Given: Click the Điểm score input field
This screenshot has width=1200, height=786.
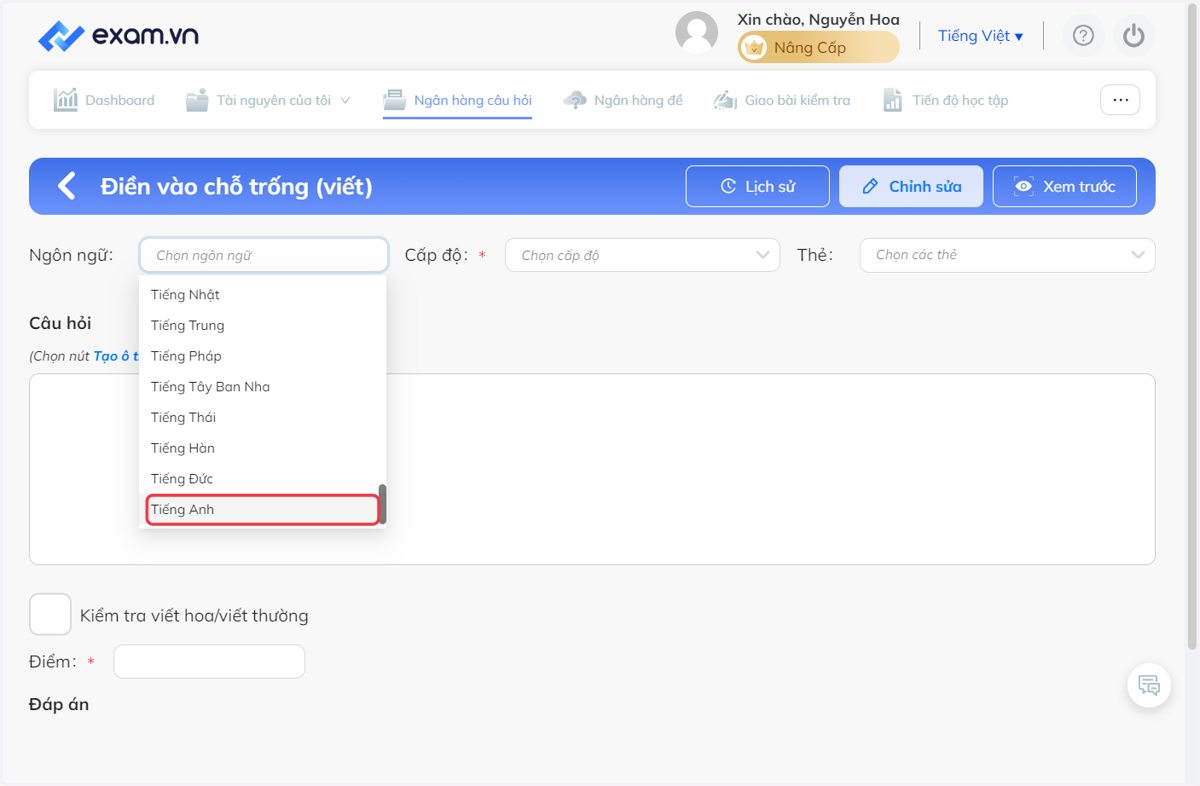Looking at the screenshot, I should coord(209,662).
